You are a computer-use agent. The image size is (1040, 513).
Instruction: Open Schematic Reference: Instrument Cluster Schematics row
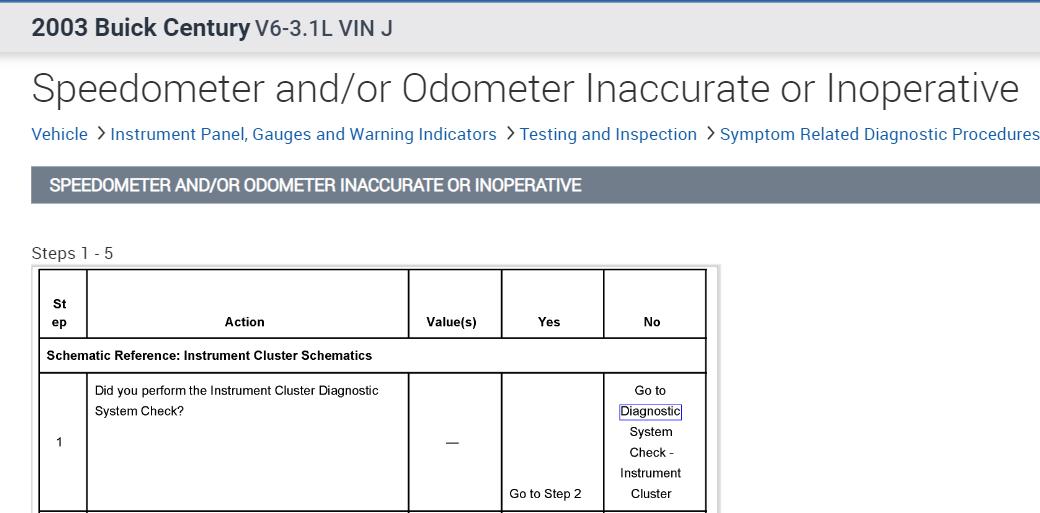pyautogui.click(x=209, y=355)
